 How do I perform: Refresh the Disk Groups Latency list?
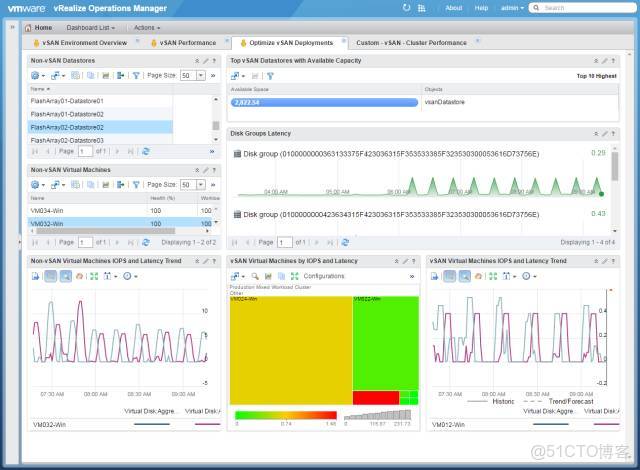(345, 242)
